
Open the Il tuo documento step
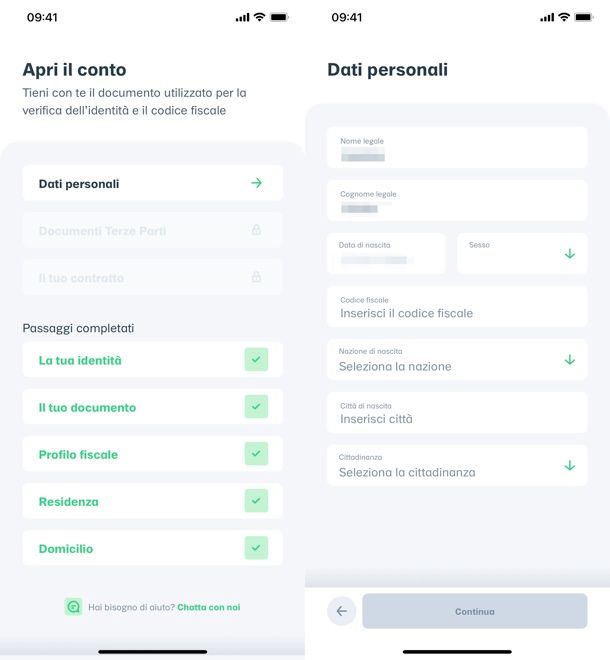[152, 407]
